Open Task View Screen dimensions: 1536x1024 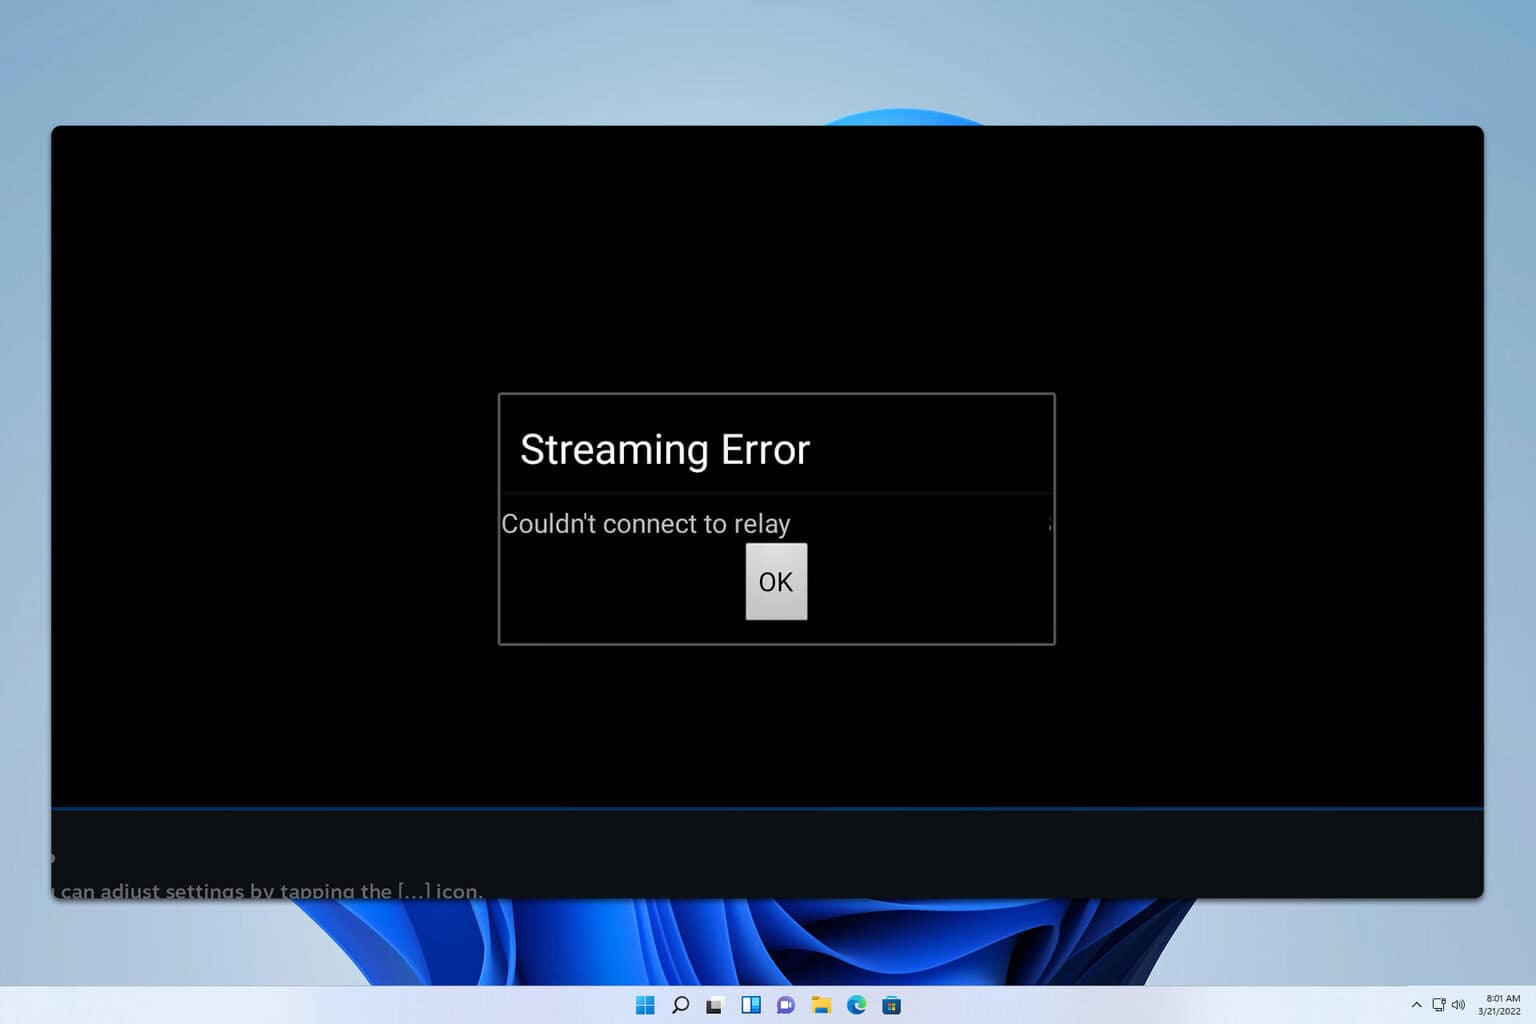click(716, 1005)
